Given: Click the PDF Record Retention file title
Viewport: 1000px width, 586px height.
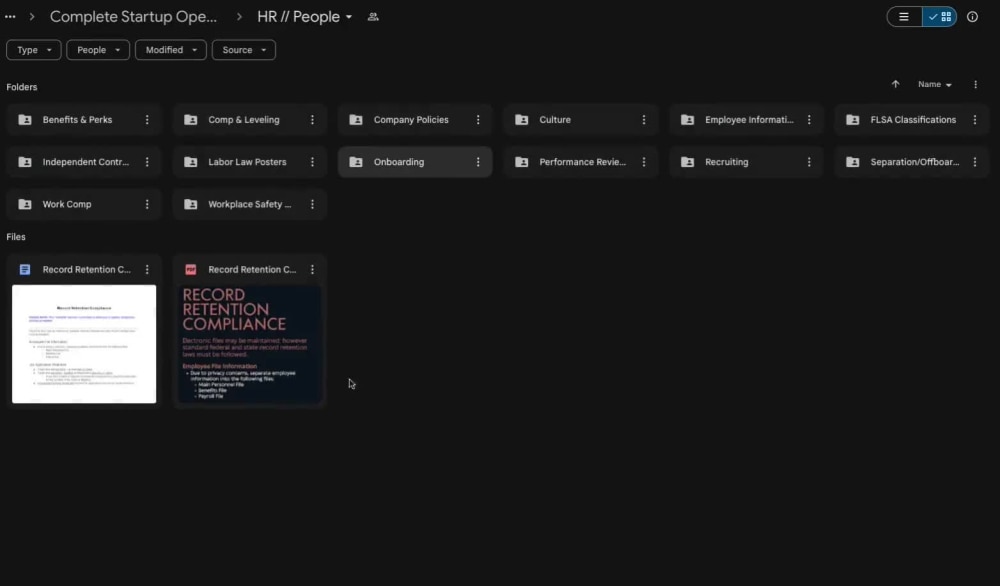Looking at the screenshot, I should pos(252,270).
